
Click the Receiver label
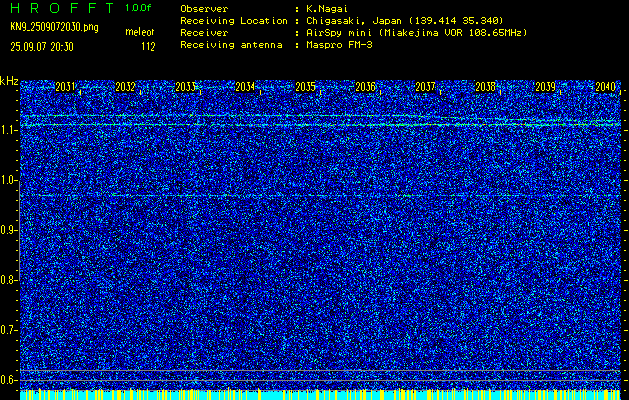pos(204,33)
